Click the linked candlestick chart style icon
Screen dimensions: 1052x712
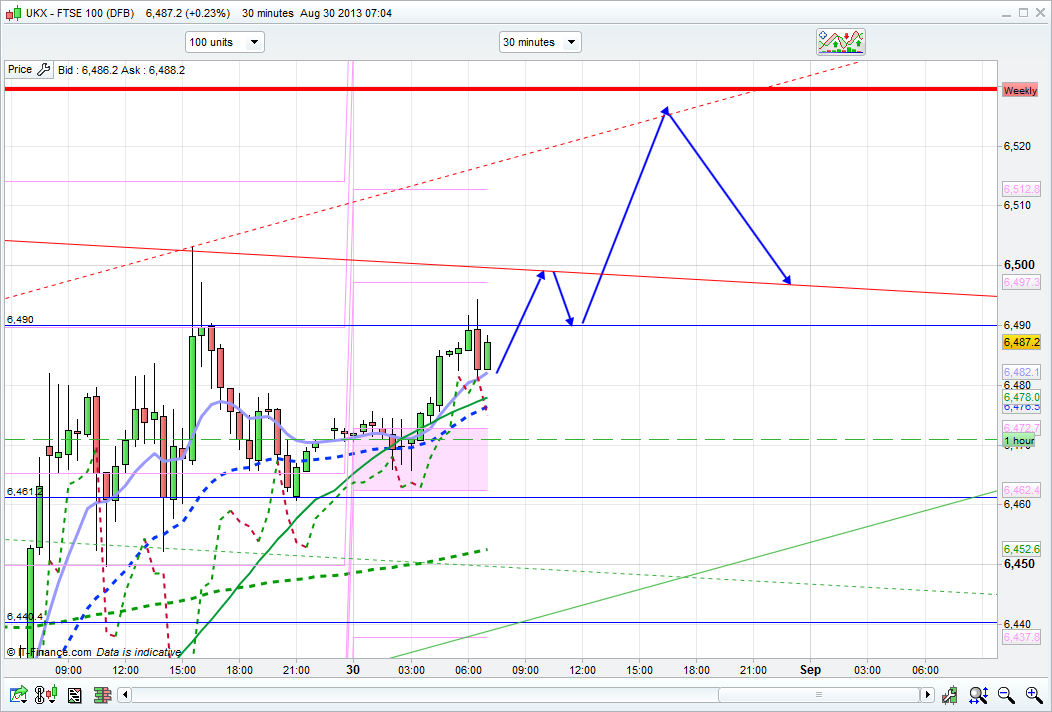click(46, 694)
